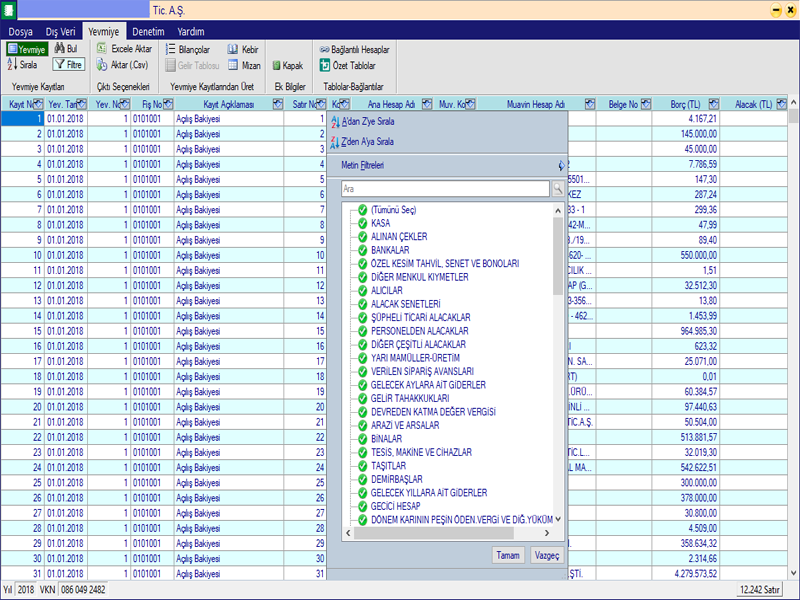This screenshot has width=800, height=600.
Task: Toggle GELİR TAHAKKUKLARI checkbox
Action: (x=362, y=398)
